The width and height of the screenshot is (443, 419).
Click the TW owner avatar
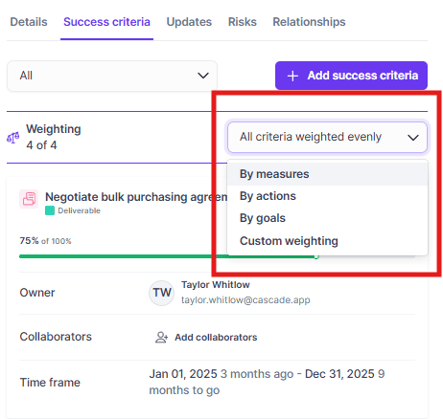tap(162, 293)
